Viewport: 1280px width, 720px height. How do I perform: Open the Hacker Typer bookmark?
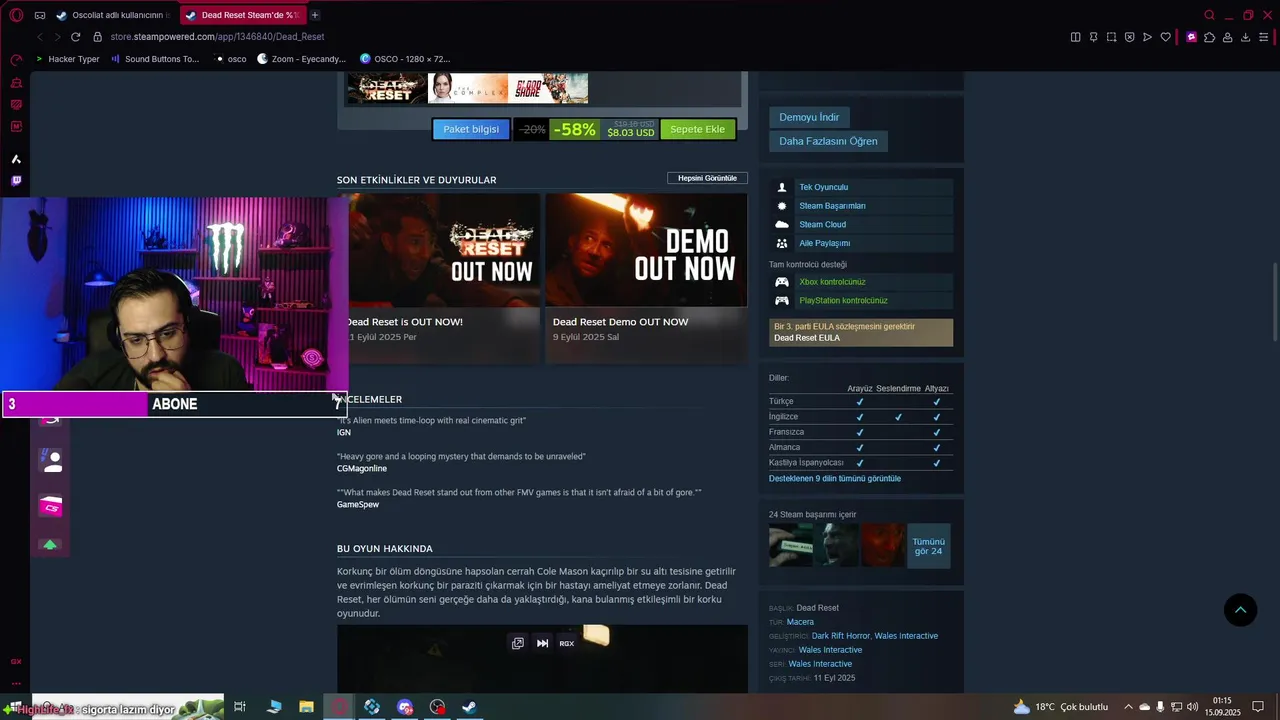tap(67, 59)
